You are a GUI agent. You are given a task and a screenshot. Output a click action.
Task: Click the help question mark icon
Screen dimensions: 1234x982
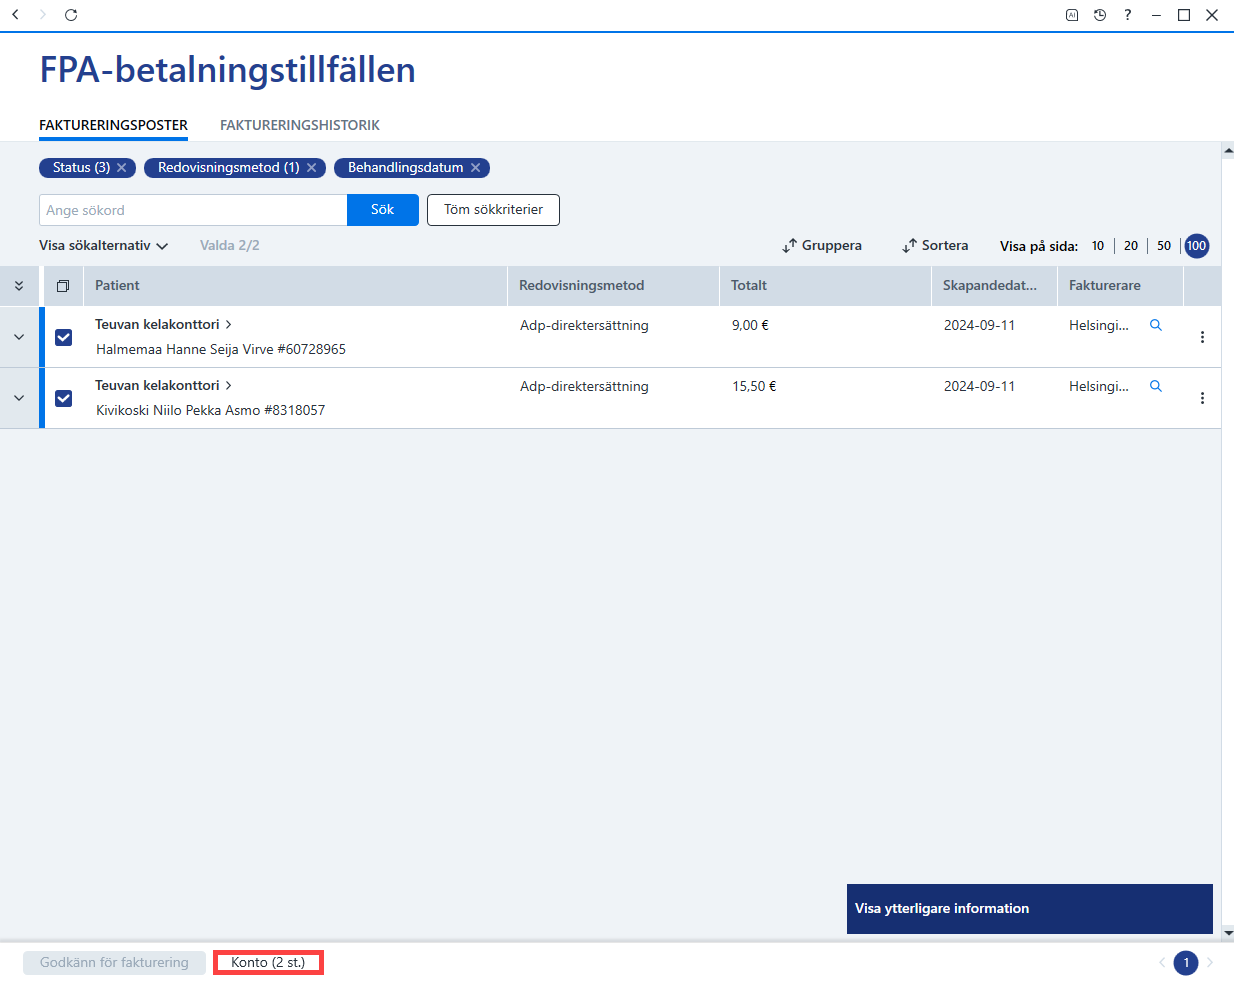(x=1128, y=15)
